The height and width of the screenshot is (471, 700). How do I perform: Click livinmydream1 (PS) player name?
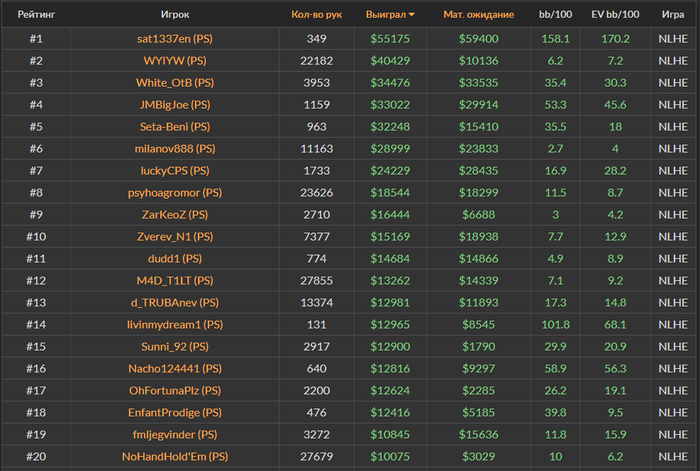pyautogui.click(x=175, y=325)
